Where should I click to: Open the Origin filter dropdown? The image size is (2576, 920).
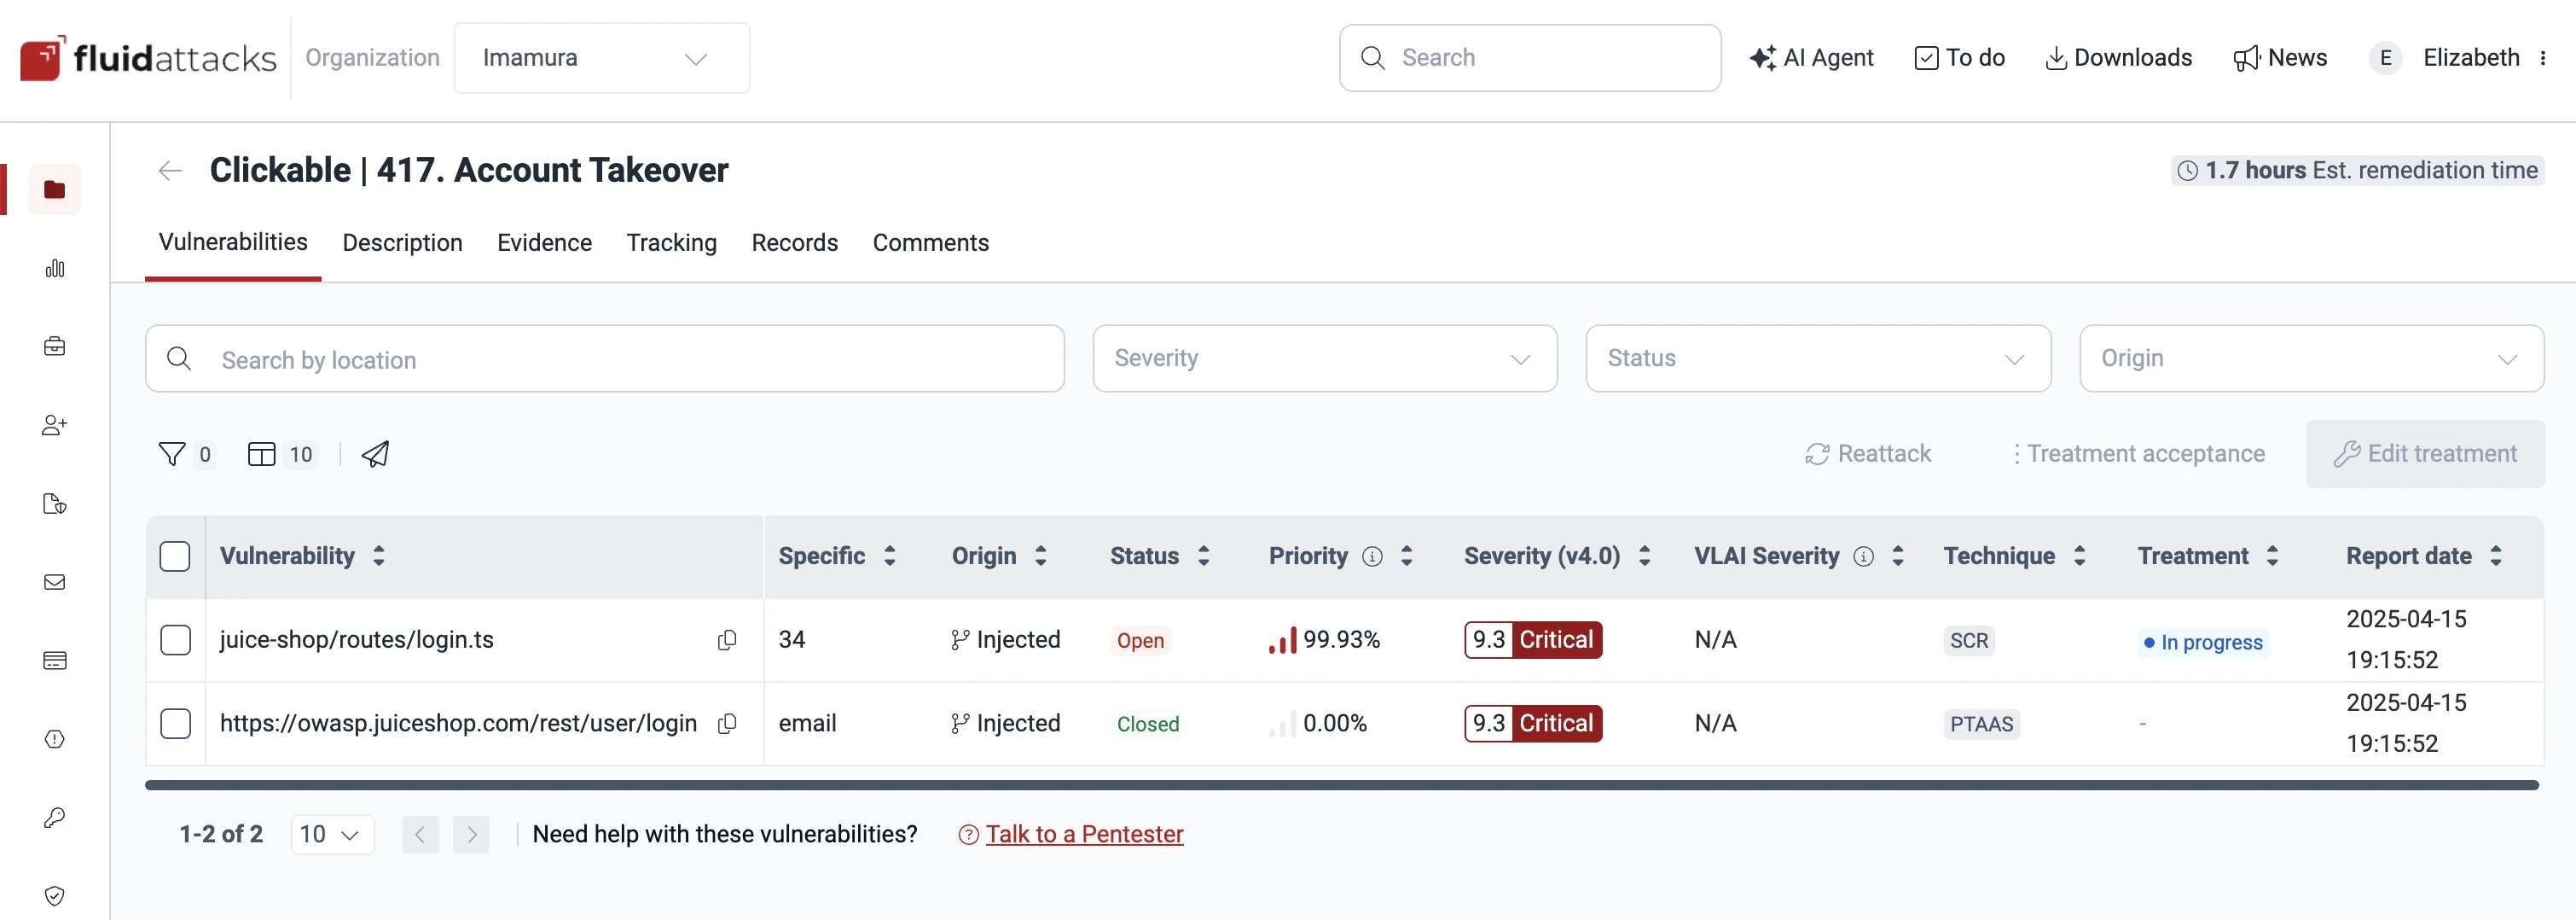click(x=2312, y=358)
